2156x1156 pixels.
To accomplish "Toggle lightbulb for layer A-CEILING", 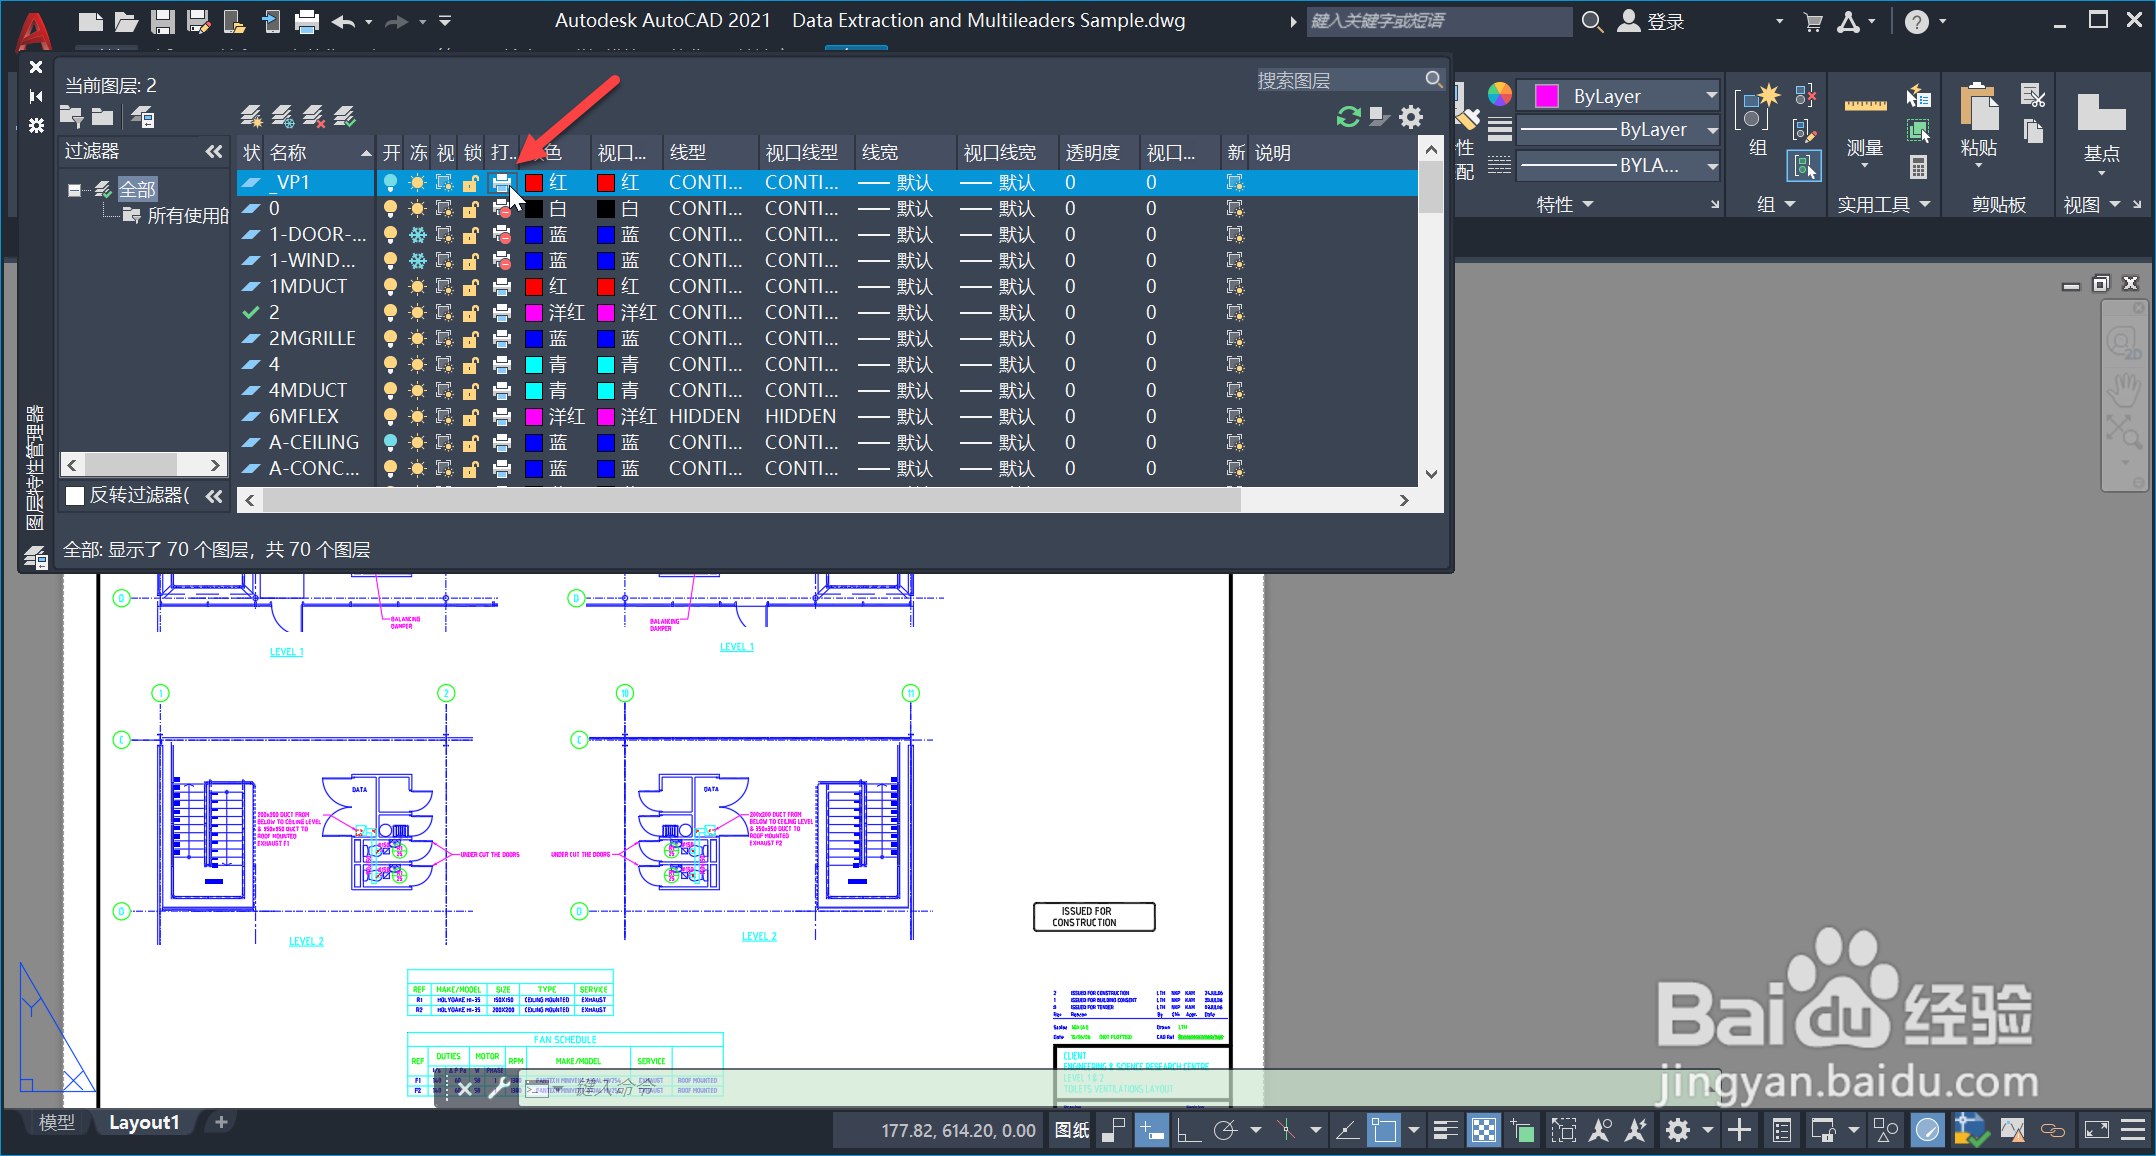I will [x=390, y=442].
